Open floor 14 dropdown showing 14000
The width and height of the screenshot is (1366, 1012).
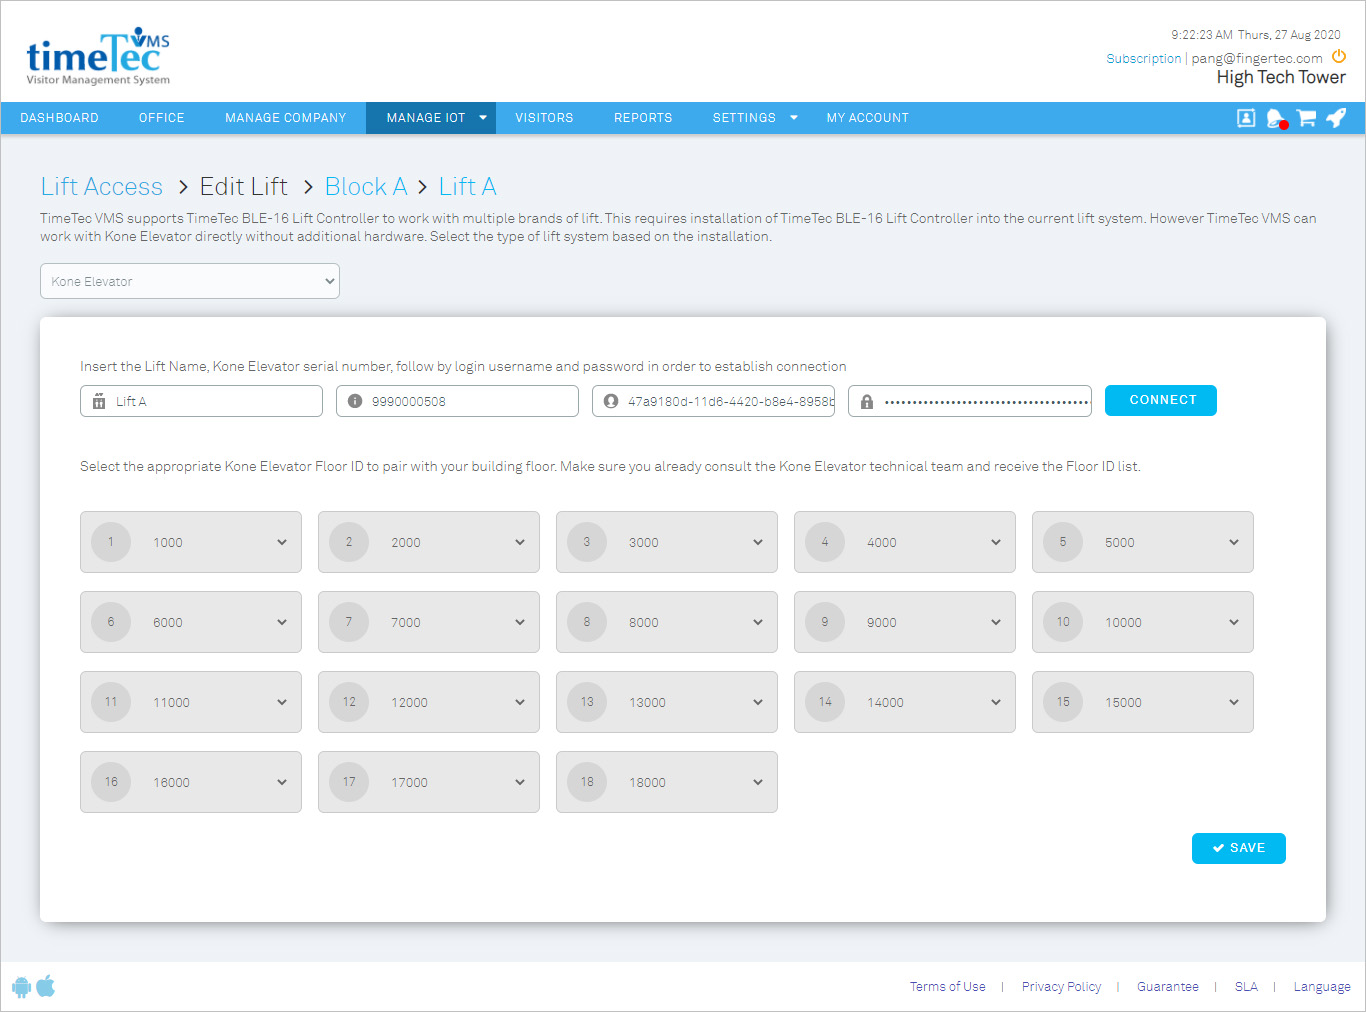click(x=905, y=702)
